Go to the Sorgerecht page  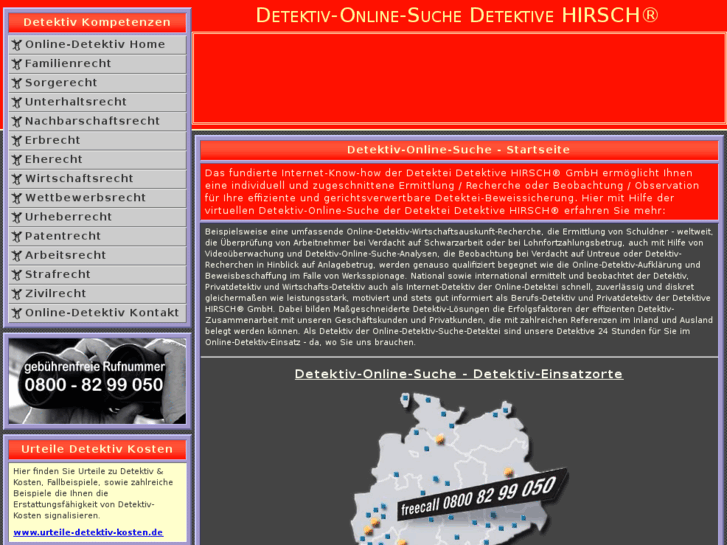coord(97,83)
